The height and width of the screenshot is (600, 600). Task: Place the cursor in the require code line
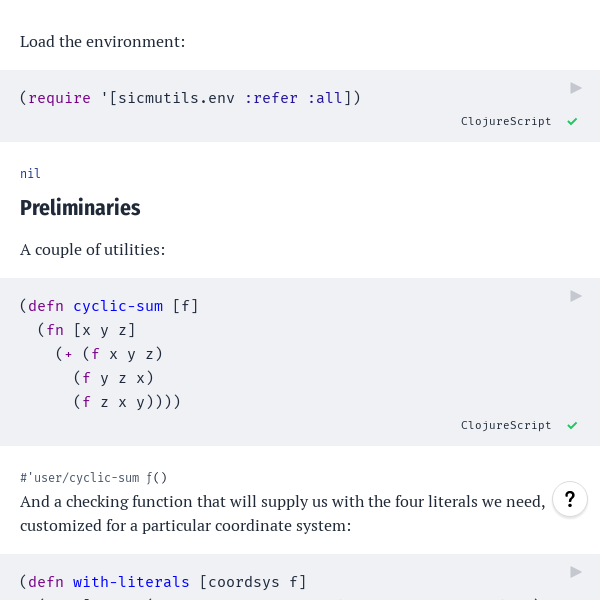[190, 98]
